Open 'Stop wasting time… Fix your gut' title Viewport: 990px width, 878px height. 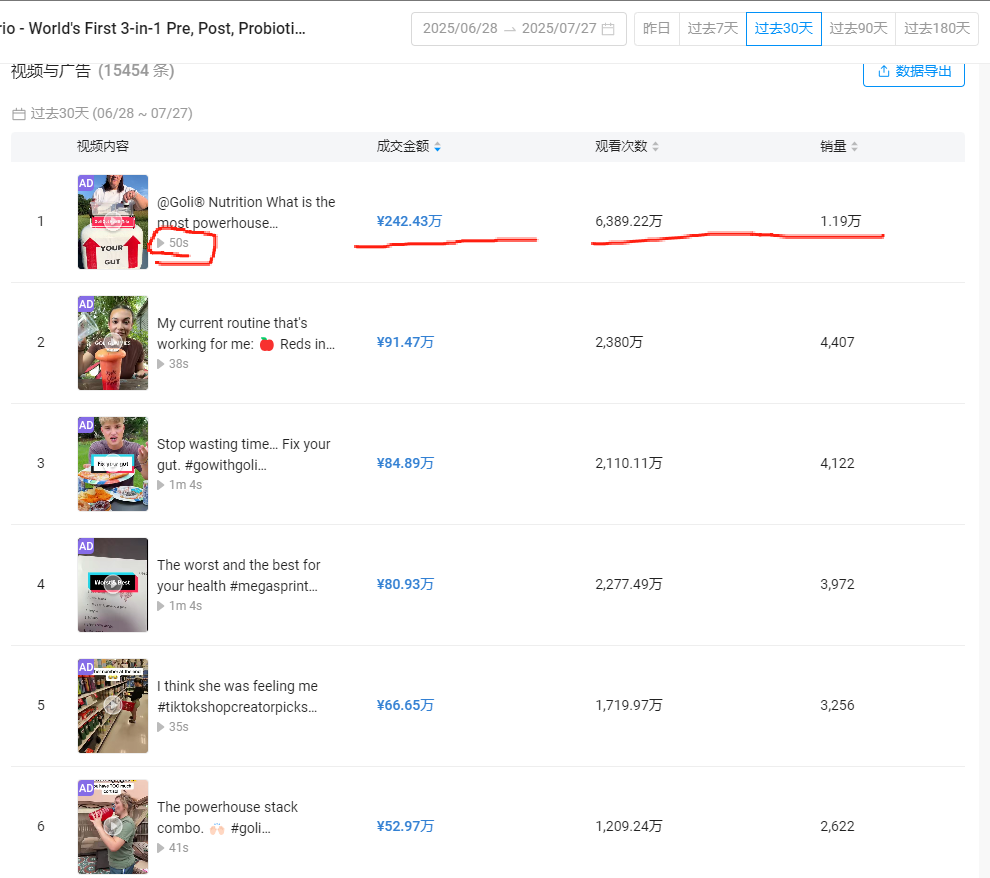pyautogui.click(x=244, y=454)
